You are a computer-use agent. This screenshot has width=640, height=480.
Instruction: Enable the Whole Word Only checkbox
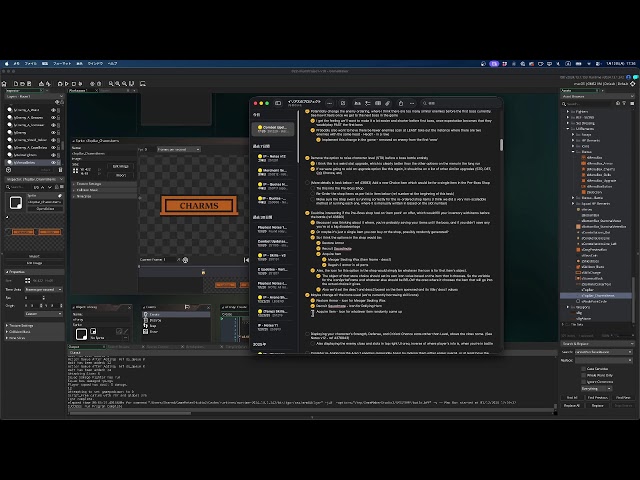pyautogui.click(x=583, y=376)
